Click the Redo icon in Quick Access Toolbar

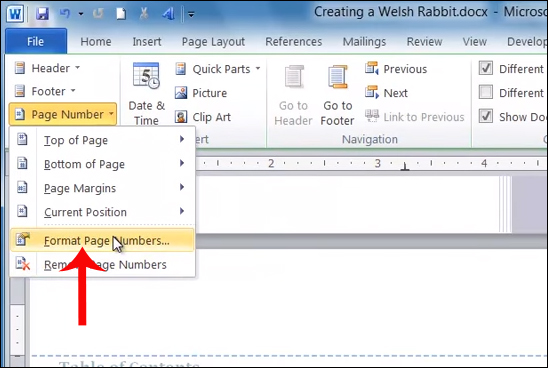click(98, 14)
